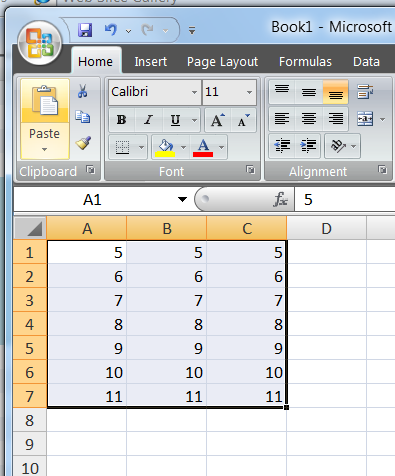Viewport: 395px width, 476px height.
Task: Apply the red Font Color
Action: (203, 147)
